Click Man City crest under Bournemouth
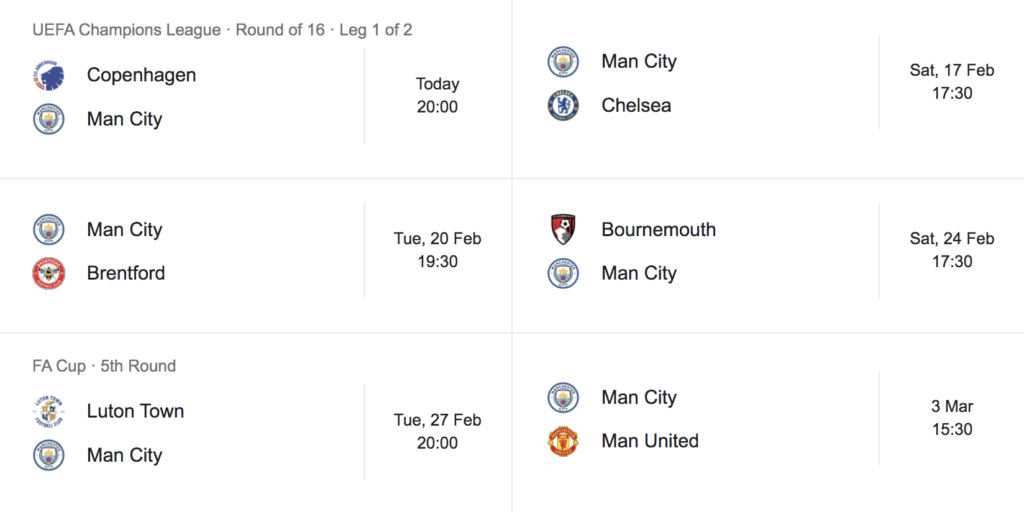 563,273
